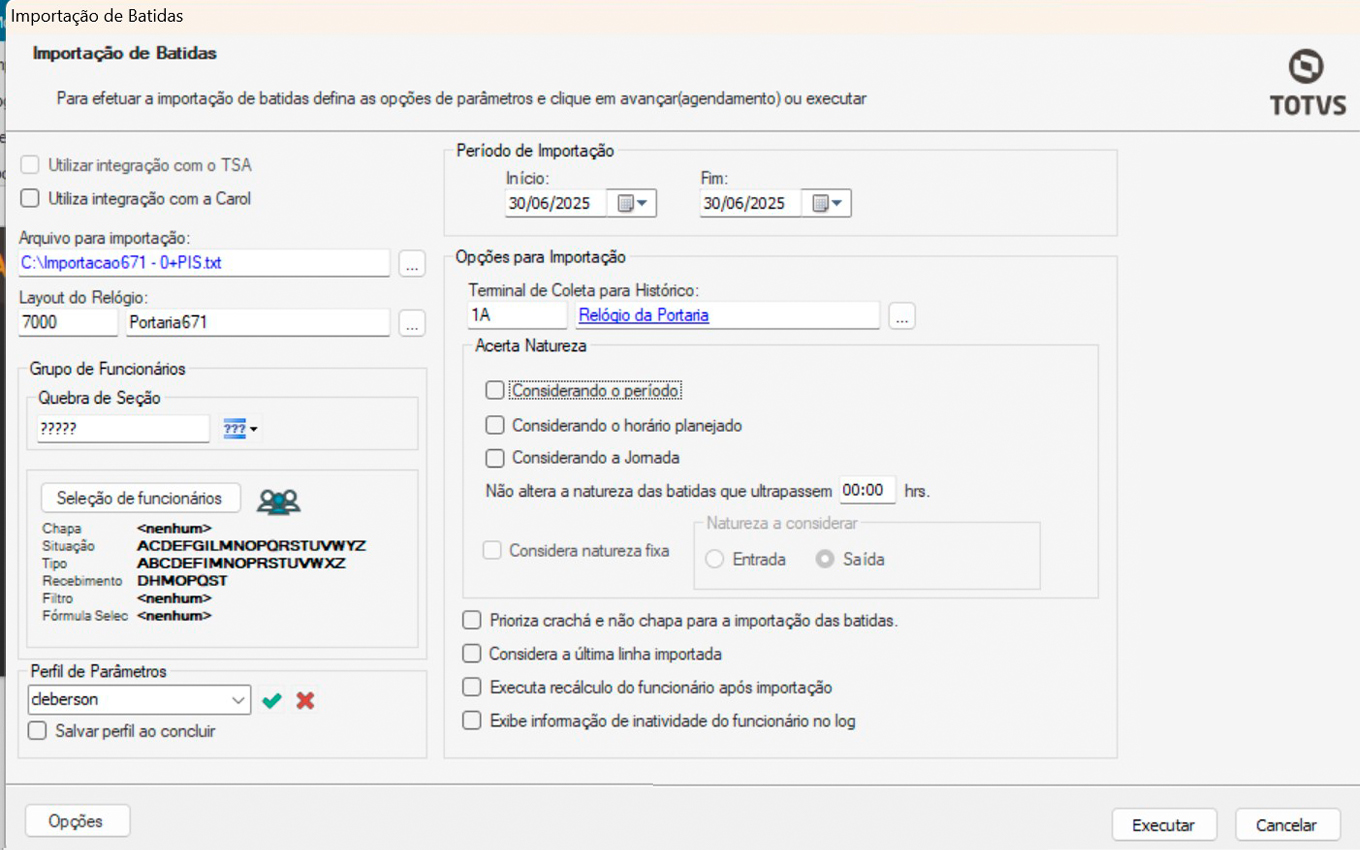The width and height of the screenshot is (1360, 850).
Task: Check Considerando o horário planejado
Action: point(494,425)
